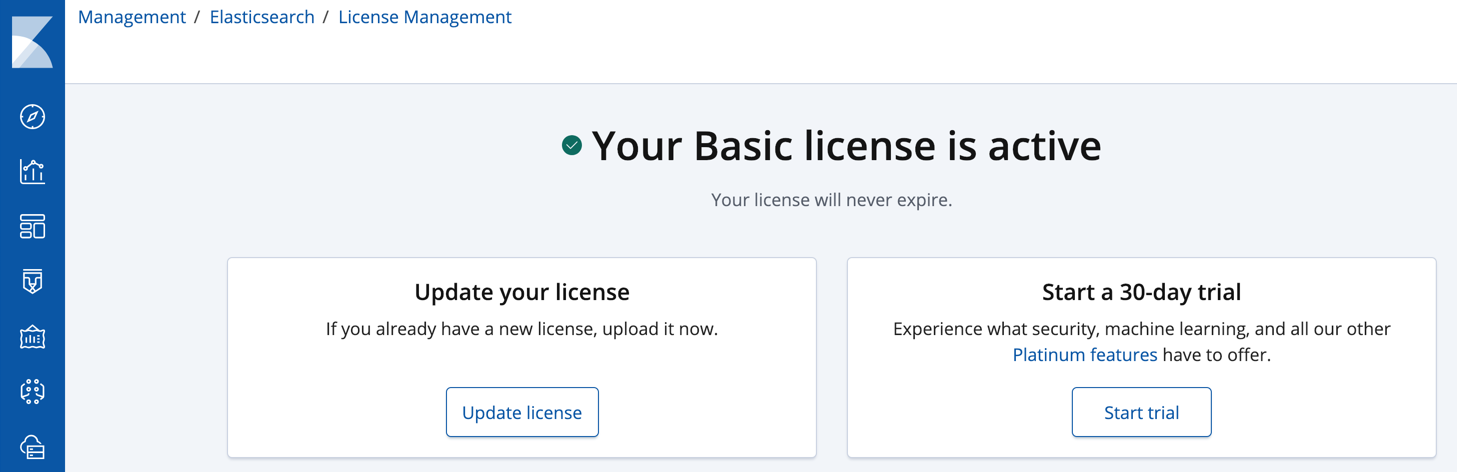Follow the Platinum features link
Image resolution: width=1457 pixels, height=472 pixels.
[x=1085, y=355]
